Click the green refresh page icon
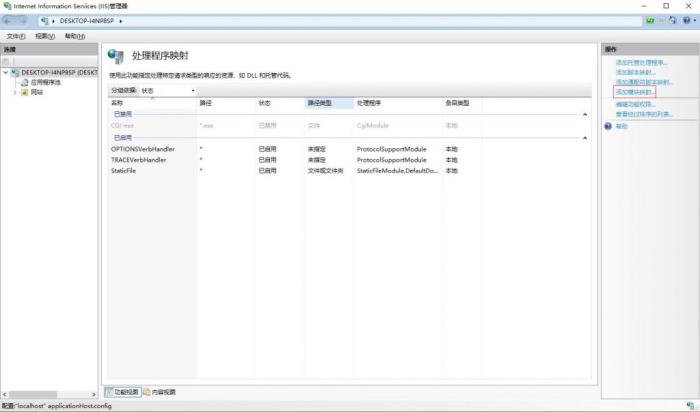This screenshot has width=700, height=412. [x=650, y=21]
